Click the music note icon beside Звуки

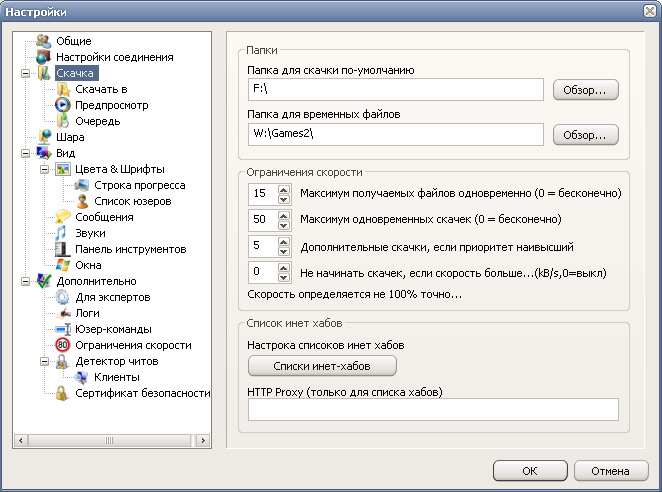coord(62,233)
